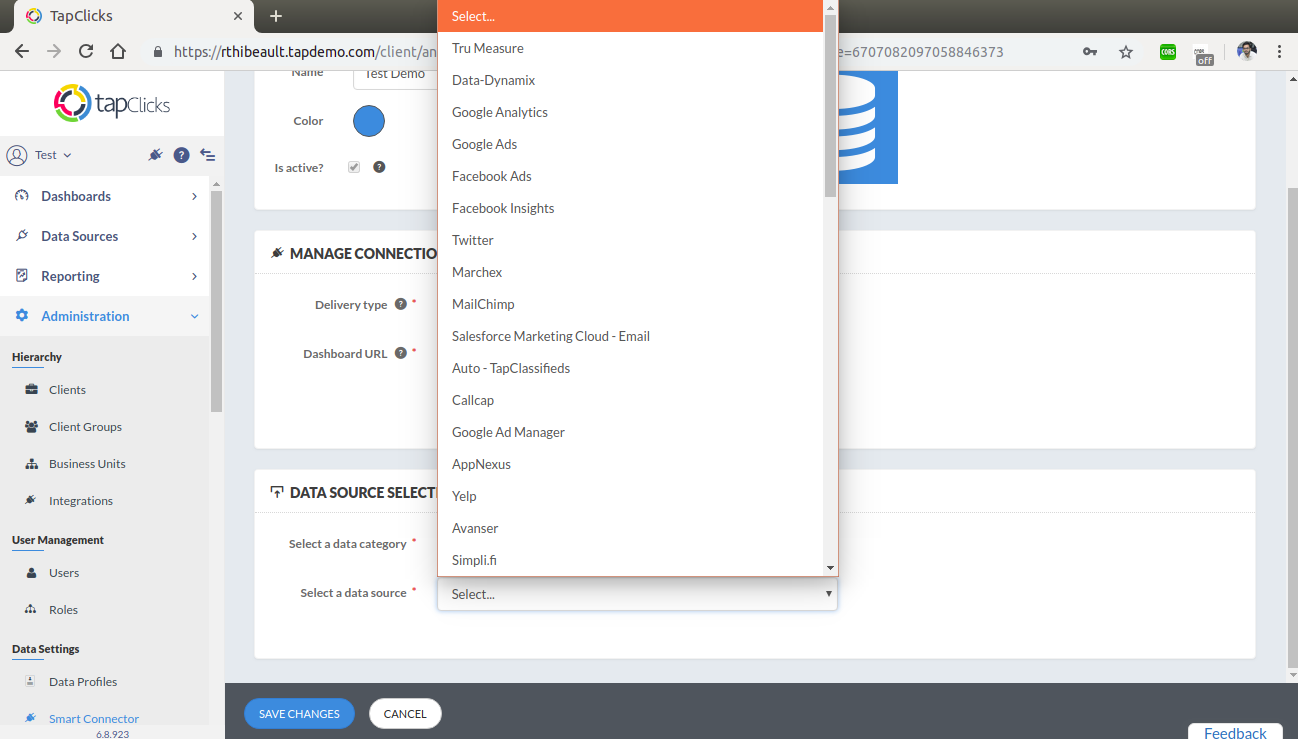This screenshot has height=739, width=1298.
Task: Go to browser home page icon
Action: [118, 52]
